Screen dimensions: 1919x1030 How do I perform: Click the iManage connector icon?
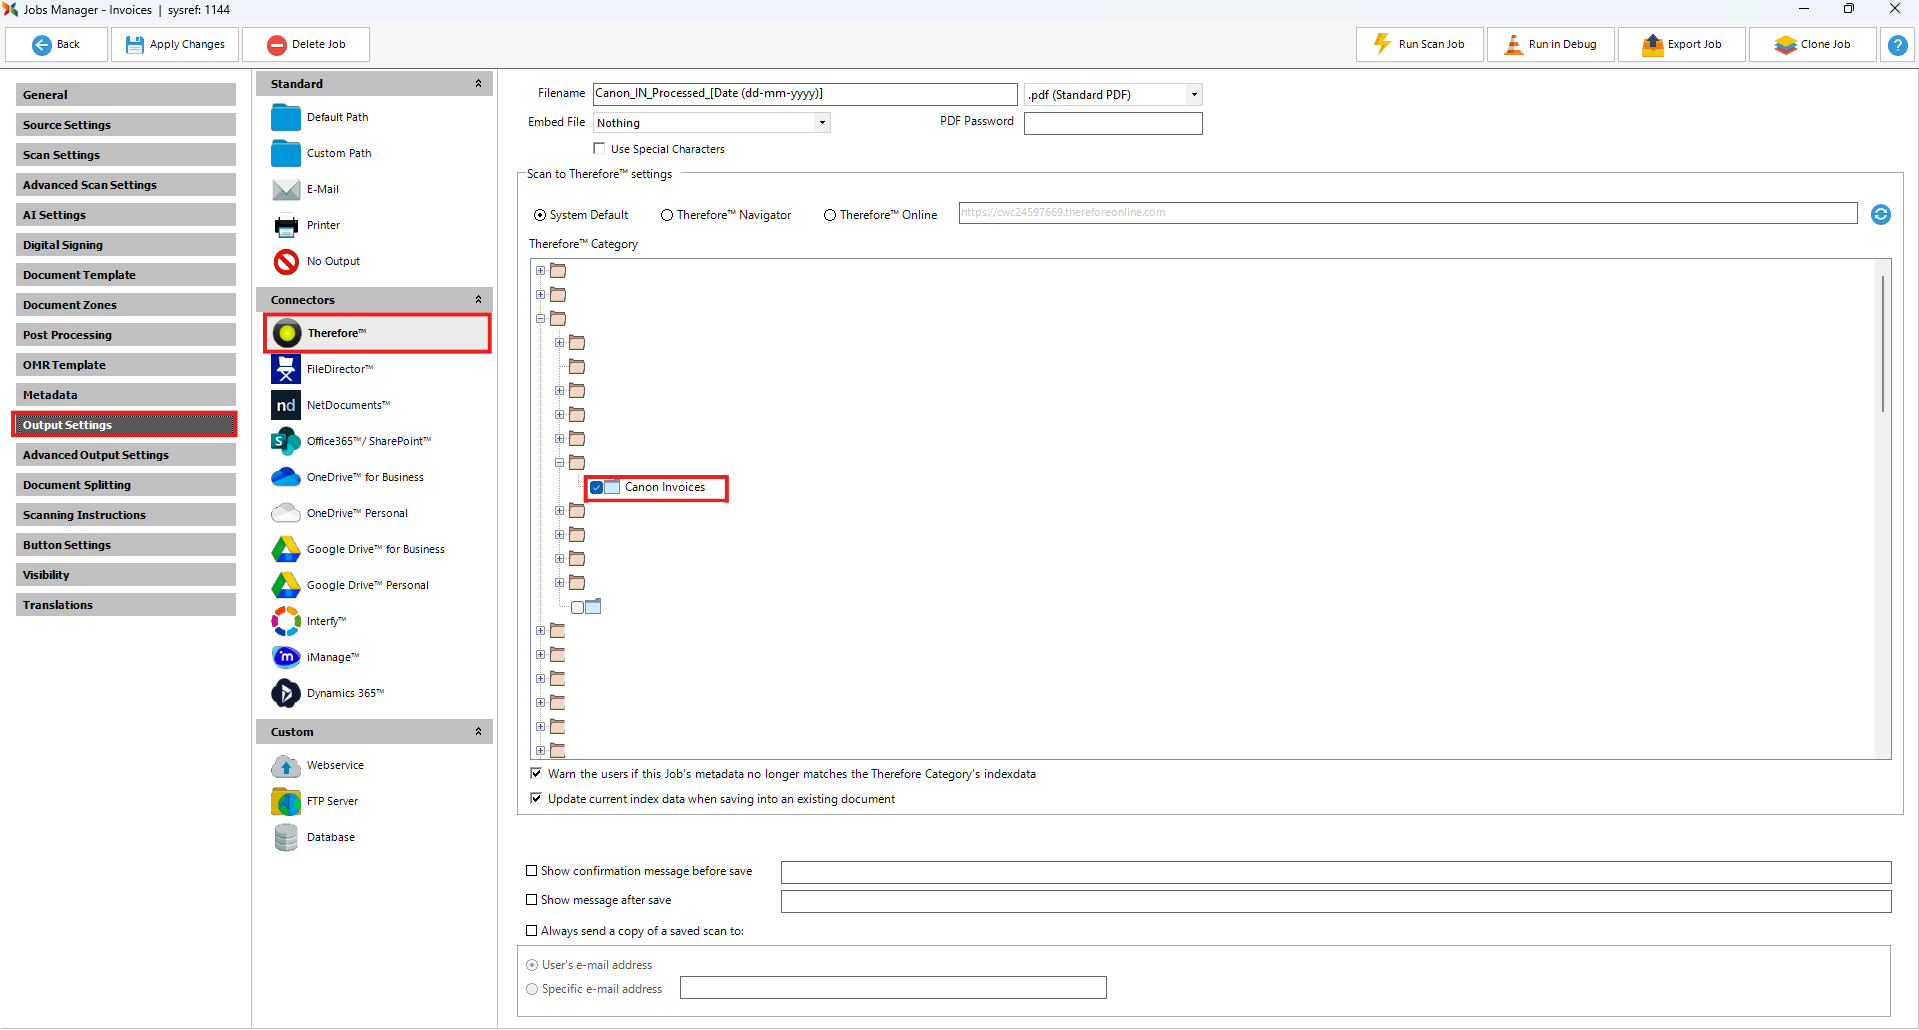[x=286, y=657]
